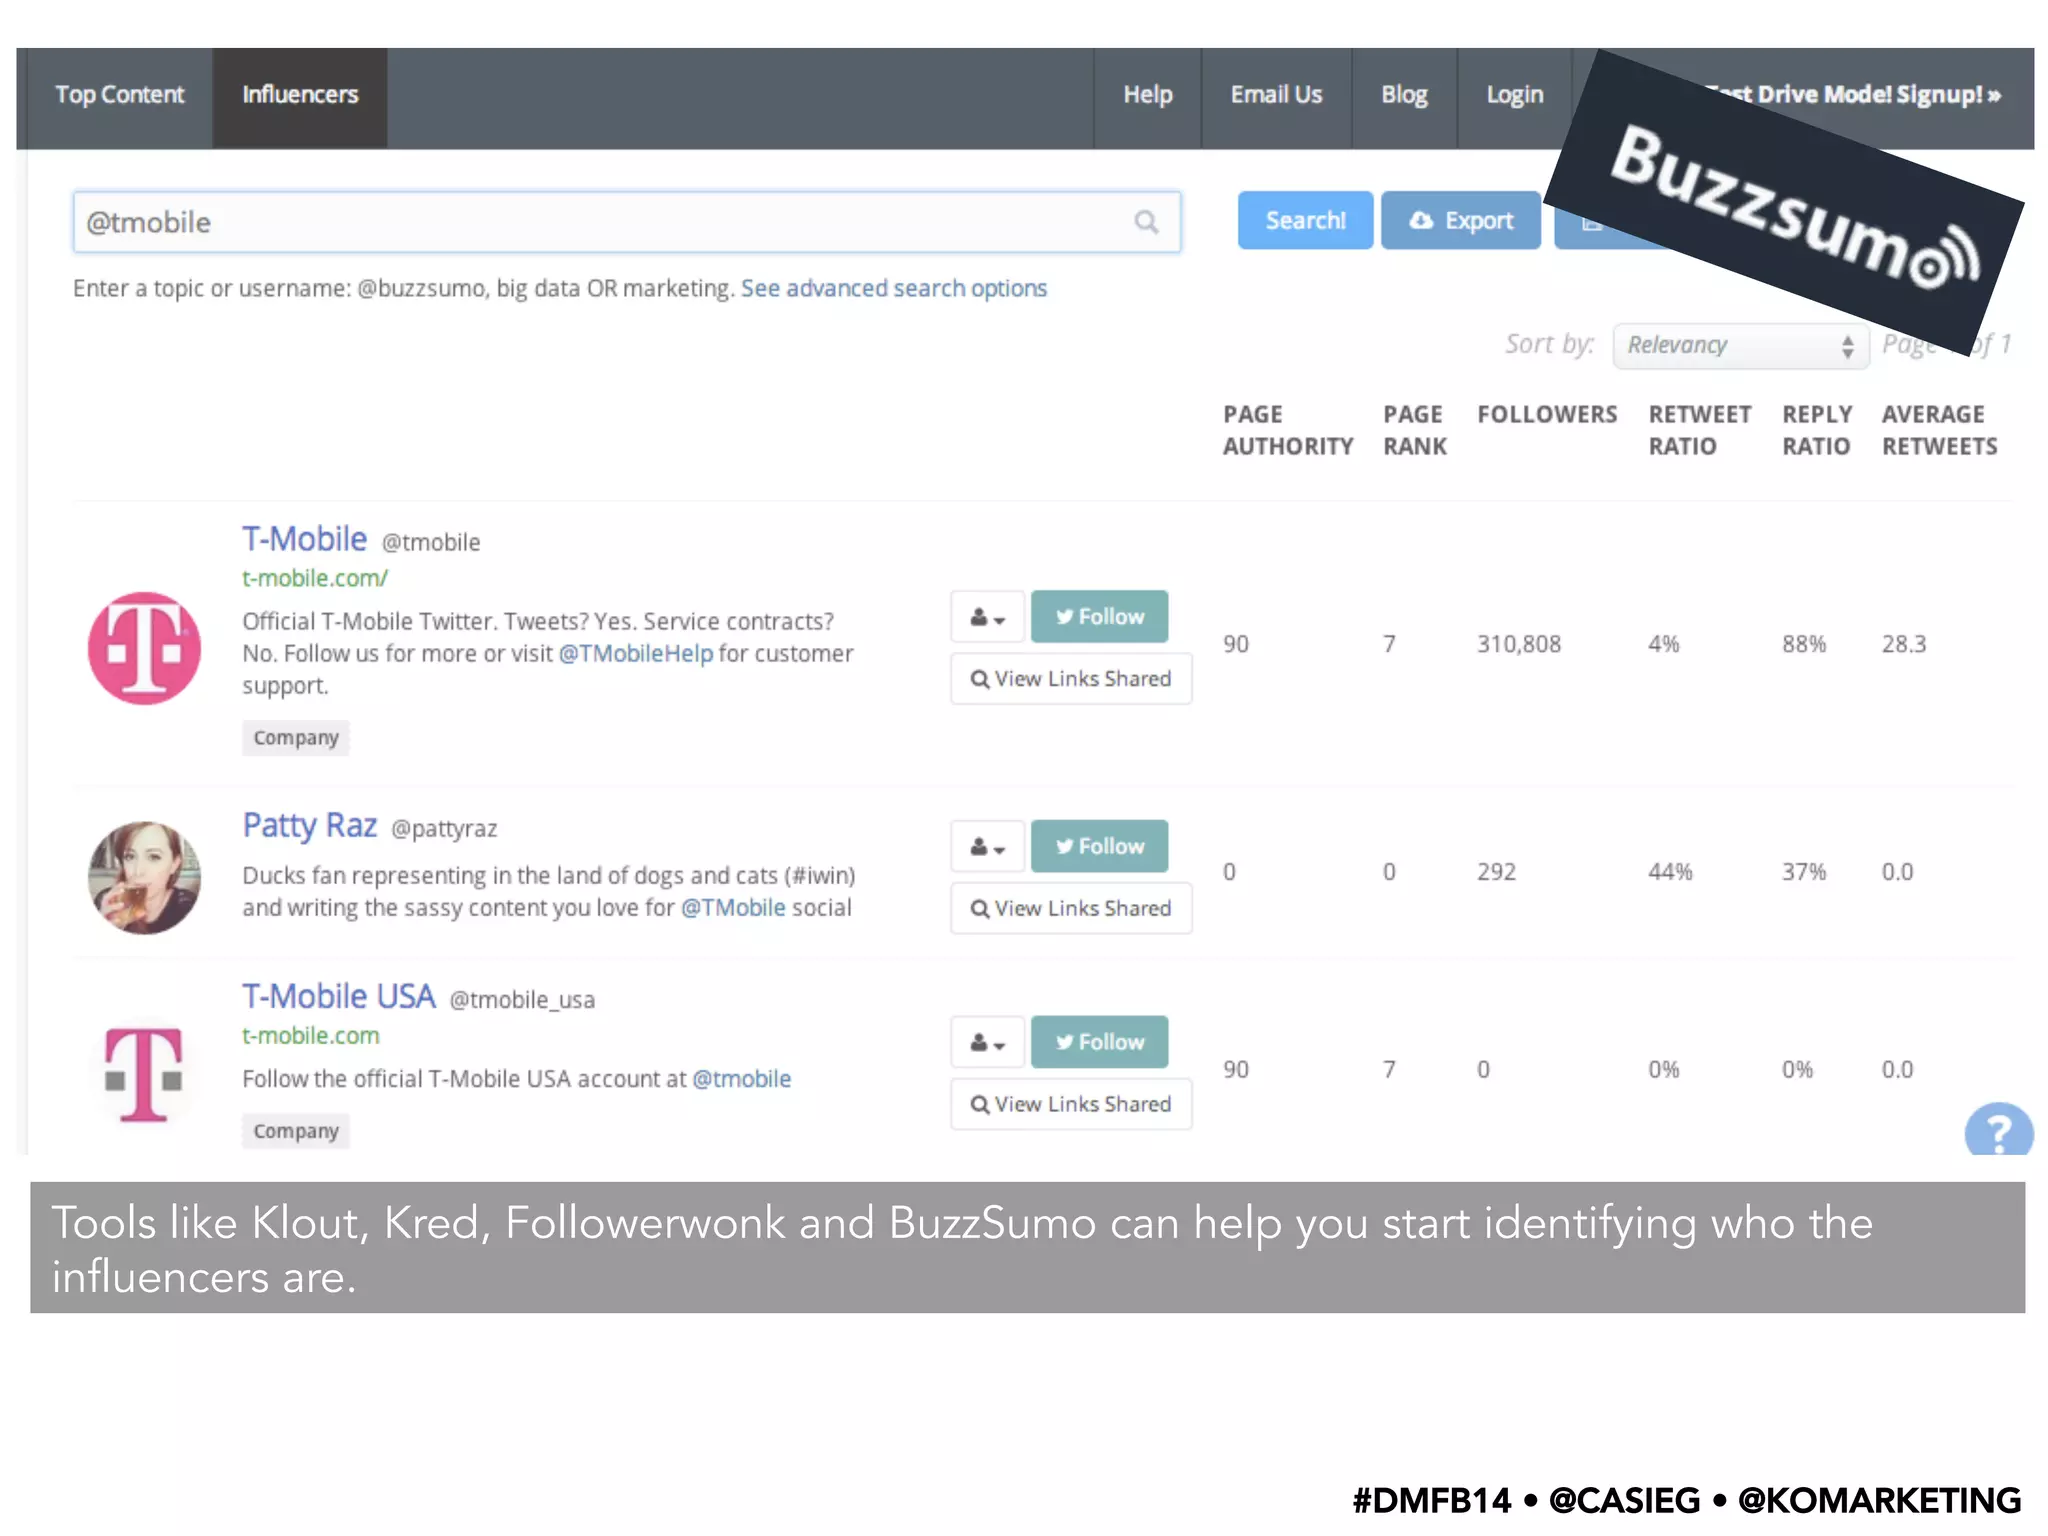2048x1536 pixels.
Task: Expand user dropdown in T-Mobile row
Action: click(987, 617)
